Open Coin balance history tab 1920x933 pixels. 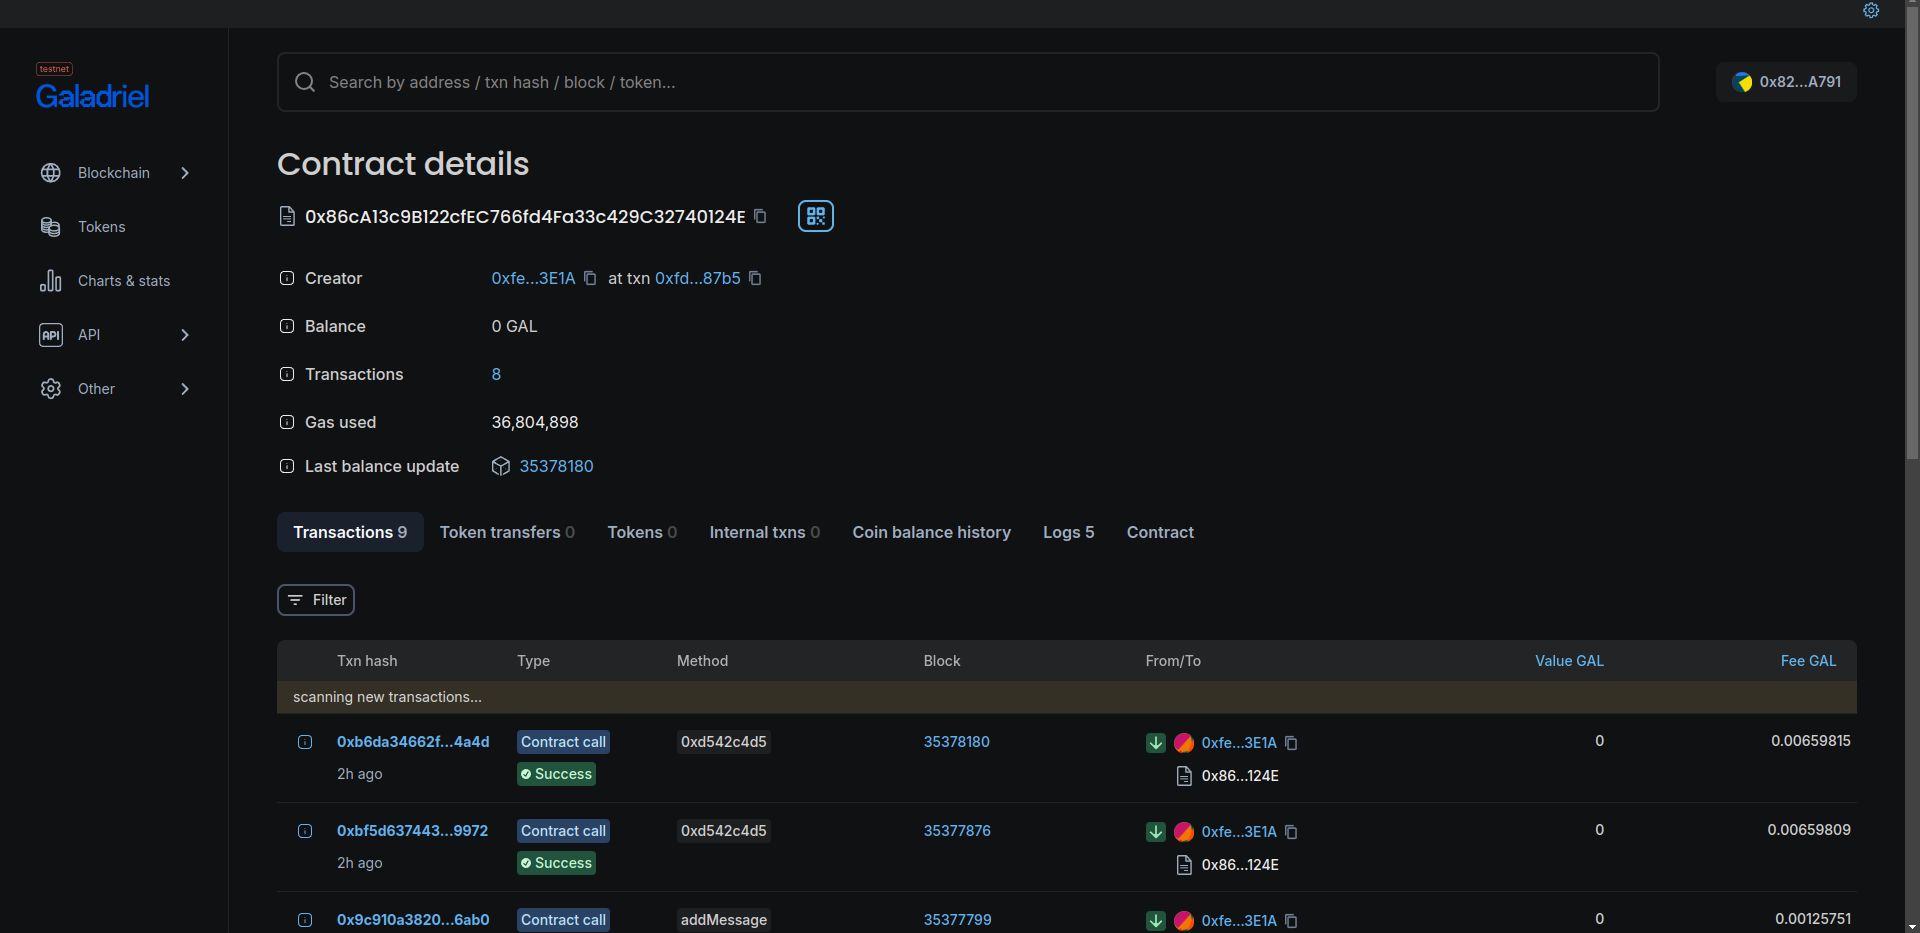click(931, 532)
